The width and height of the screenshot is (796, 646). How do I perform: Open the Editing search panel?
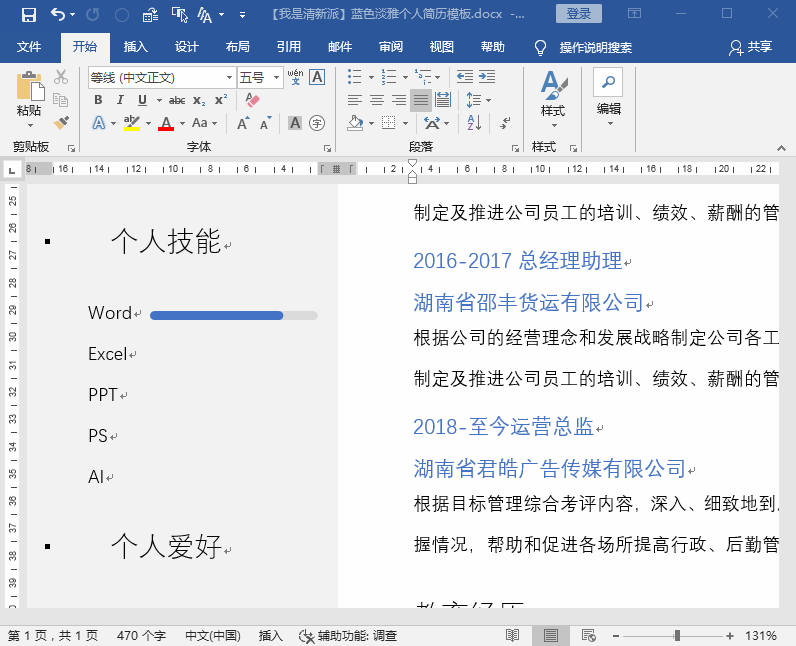pos(608,97)
